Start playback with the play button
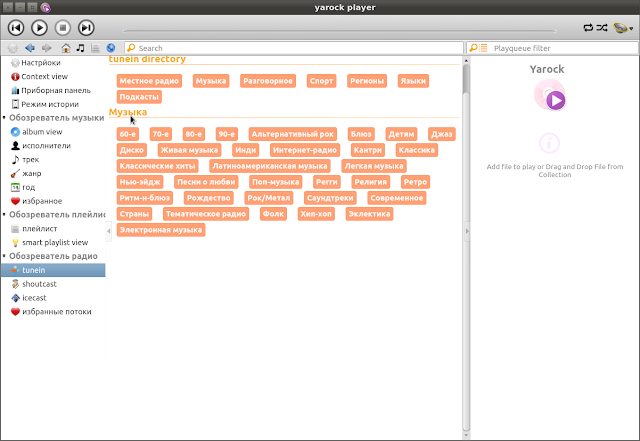The width and height of the screenshot is (640, 441). coord(39,28)
